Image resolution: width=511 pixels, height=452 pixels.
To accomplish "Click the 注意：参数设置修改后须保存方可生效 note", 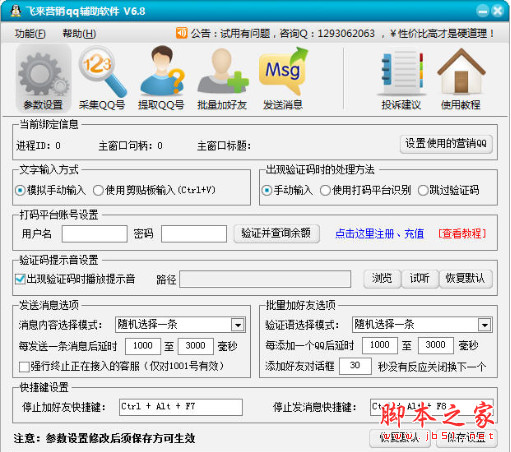I will 104,438.
